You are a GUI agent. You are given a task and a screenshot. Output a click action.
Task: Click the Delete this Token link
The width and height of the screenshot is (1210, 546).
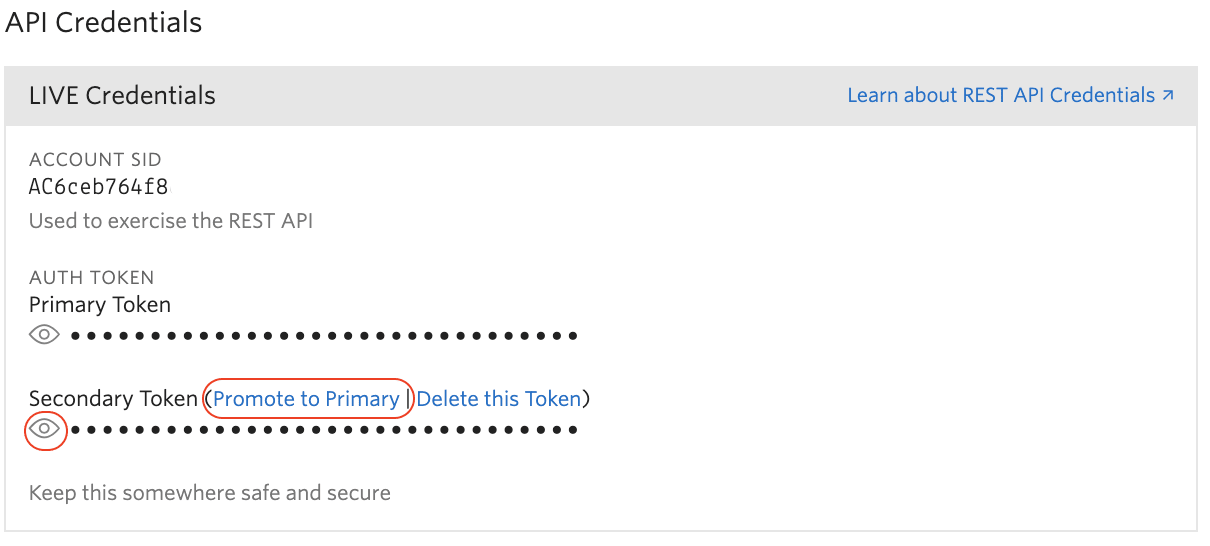(498, 399)
